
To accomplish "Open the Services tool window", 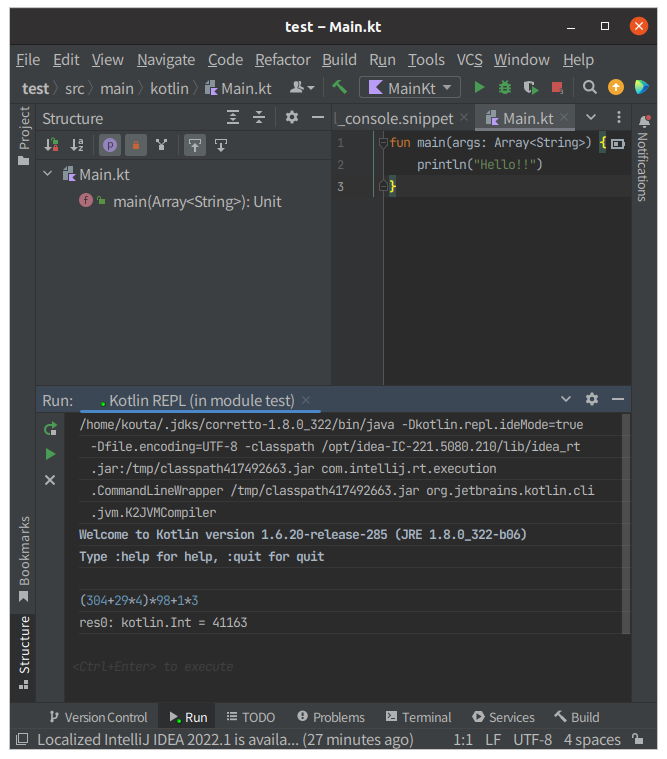I will coord(503,717).
